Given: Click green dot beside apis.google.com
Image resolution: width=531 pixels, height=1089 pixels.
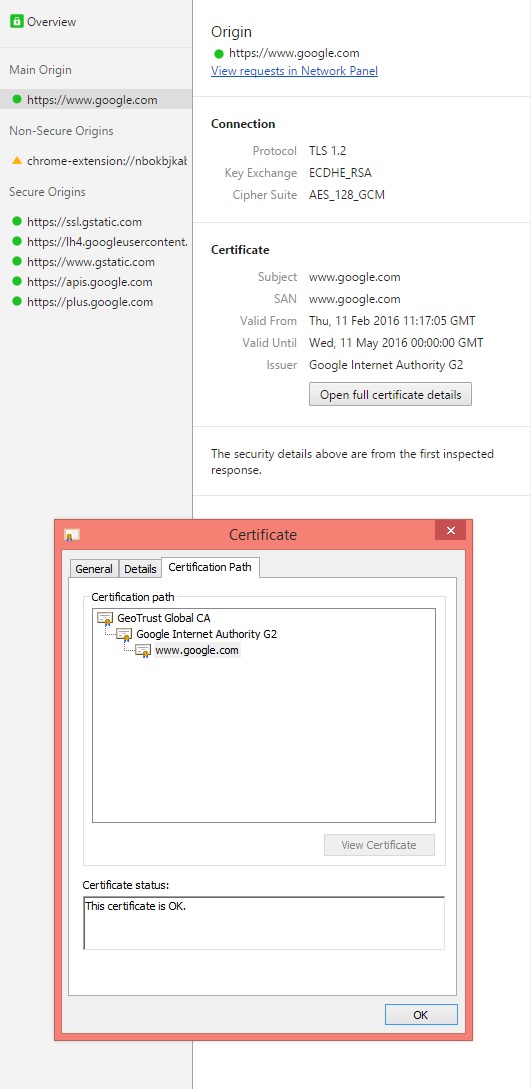Looking at the screenshot, I should pos(17,282).
